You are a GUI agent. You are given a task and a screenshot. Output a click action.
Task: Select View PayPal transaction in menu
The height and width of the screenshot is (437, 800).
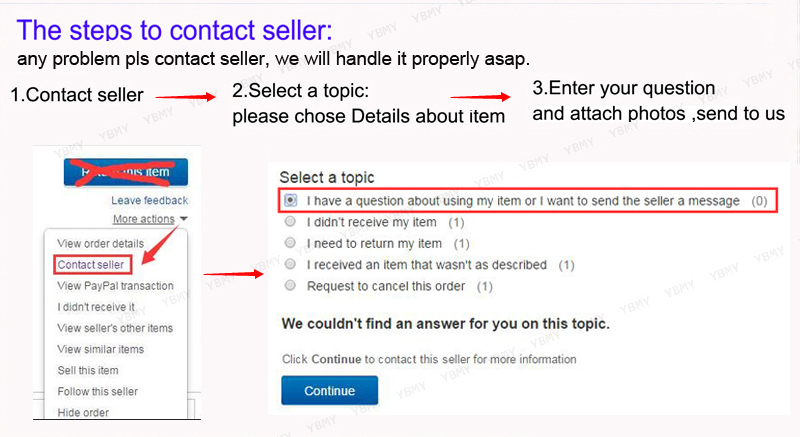115,286
